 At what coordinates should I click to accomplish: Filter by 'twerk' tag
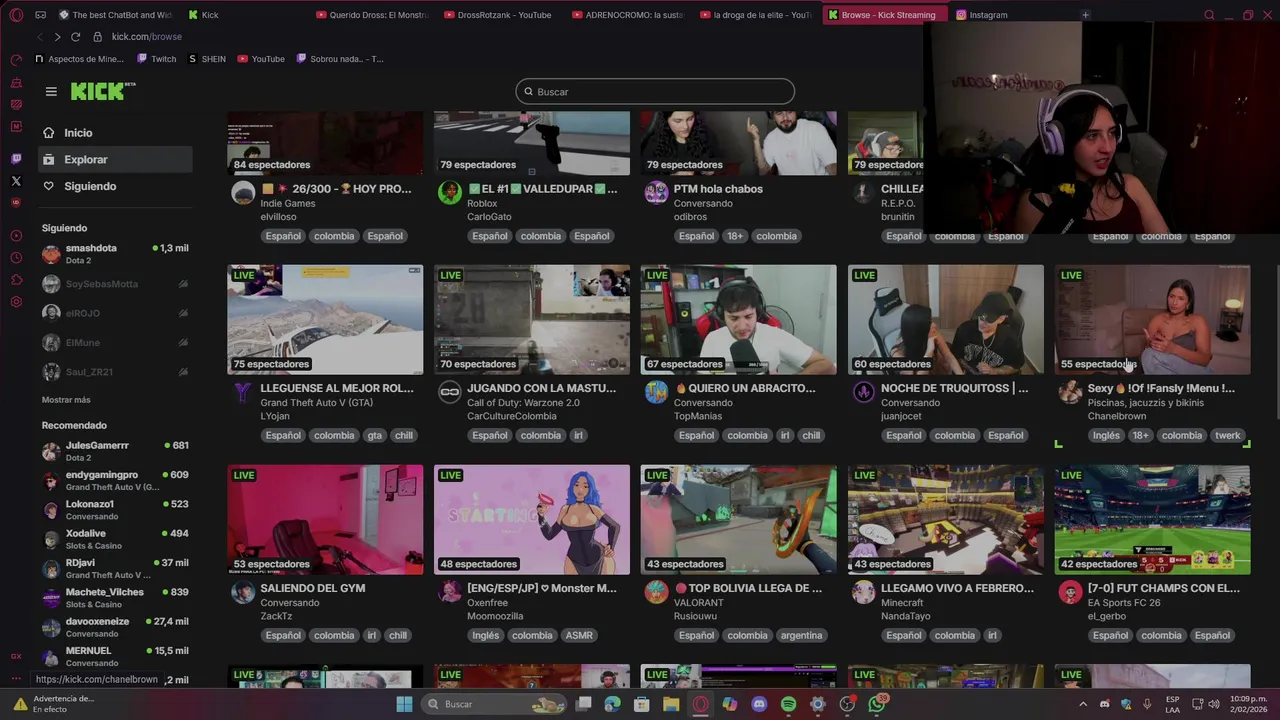click(1227, 436)
